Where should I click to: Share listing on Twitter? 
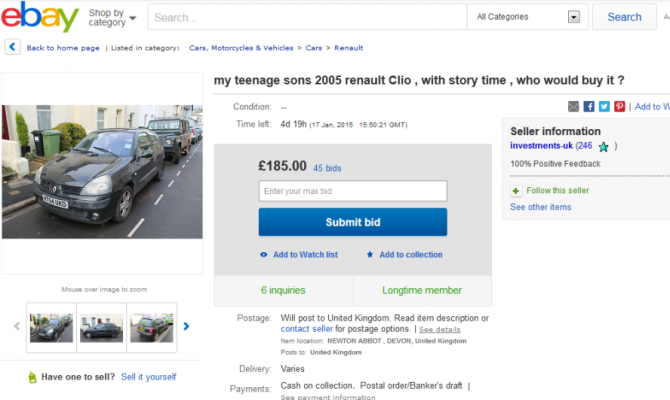coord(604,106)
